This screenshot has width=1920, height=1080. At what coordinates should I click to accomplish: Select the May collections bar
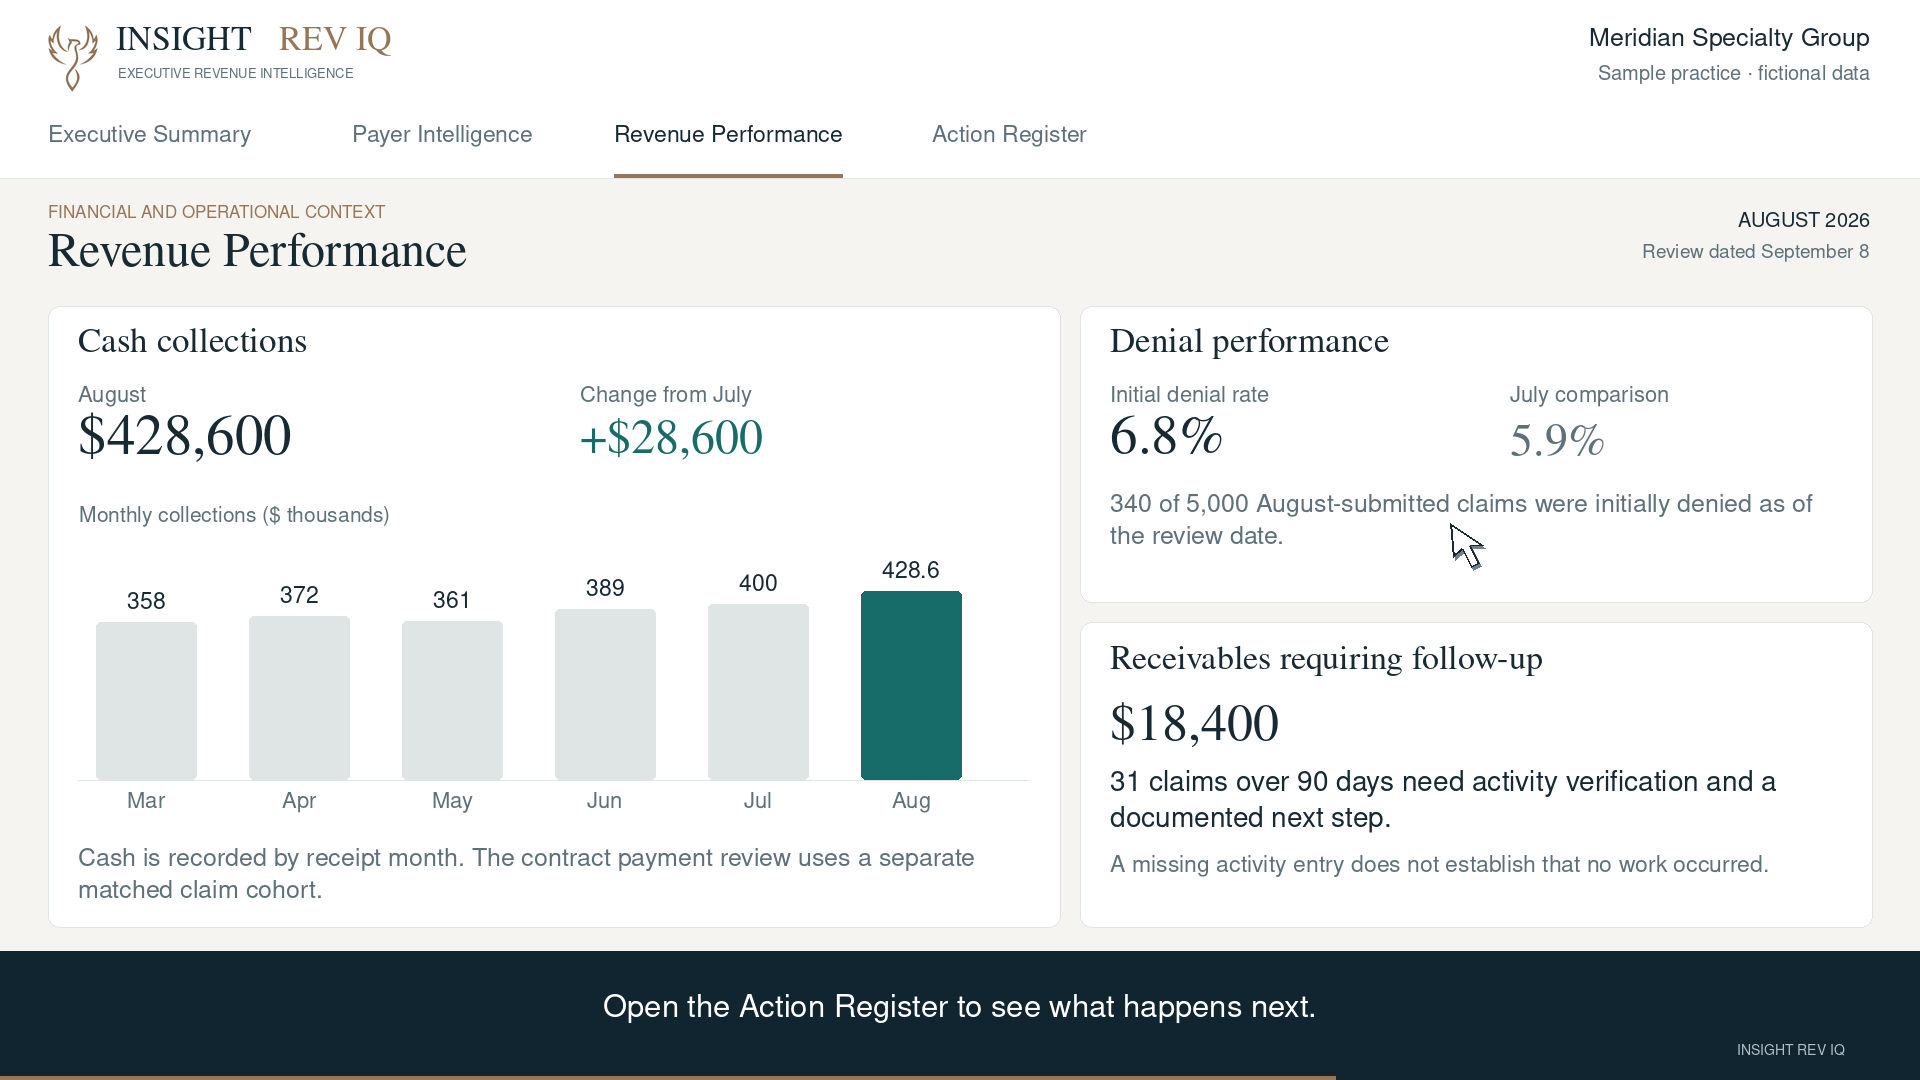pos(452,700)
